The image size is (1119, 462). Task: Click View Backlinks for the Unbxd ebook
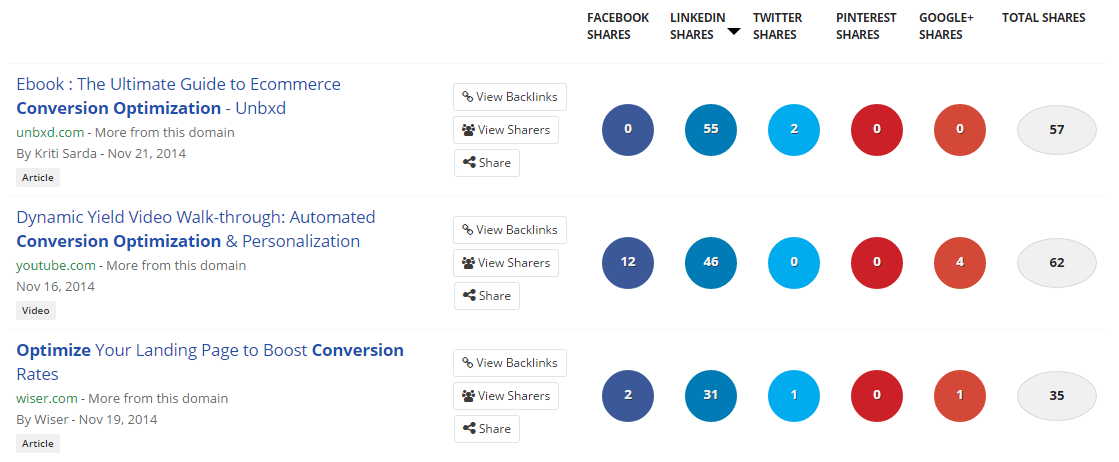(510, 97)
